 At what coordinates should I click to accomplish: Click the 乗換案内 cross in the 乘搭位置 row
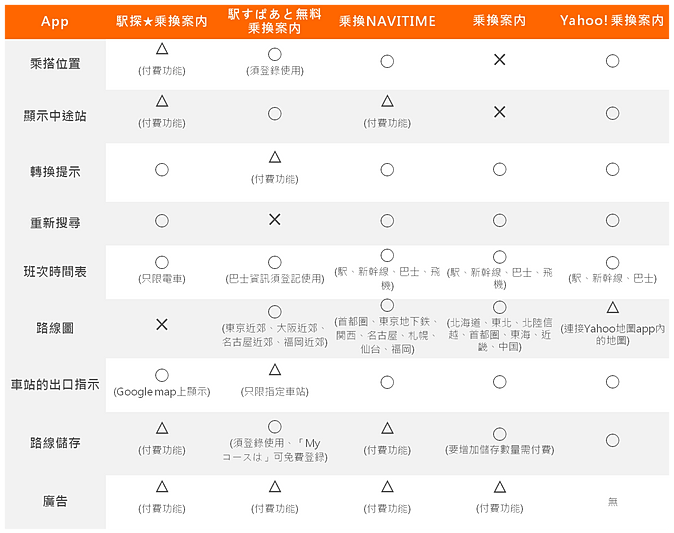pos(499,60)
